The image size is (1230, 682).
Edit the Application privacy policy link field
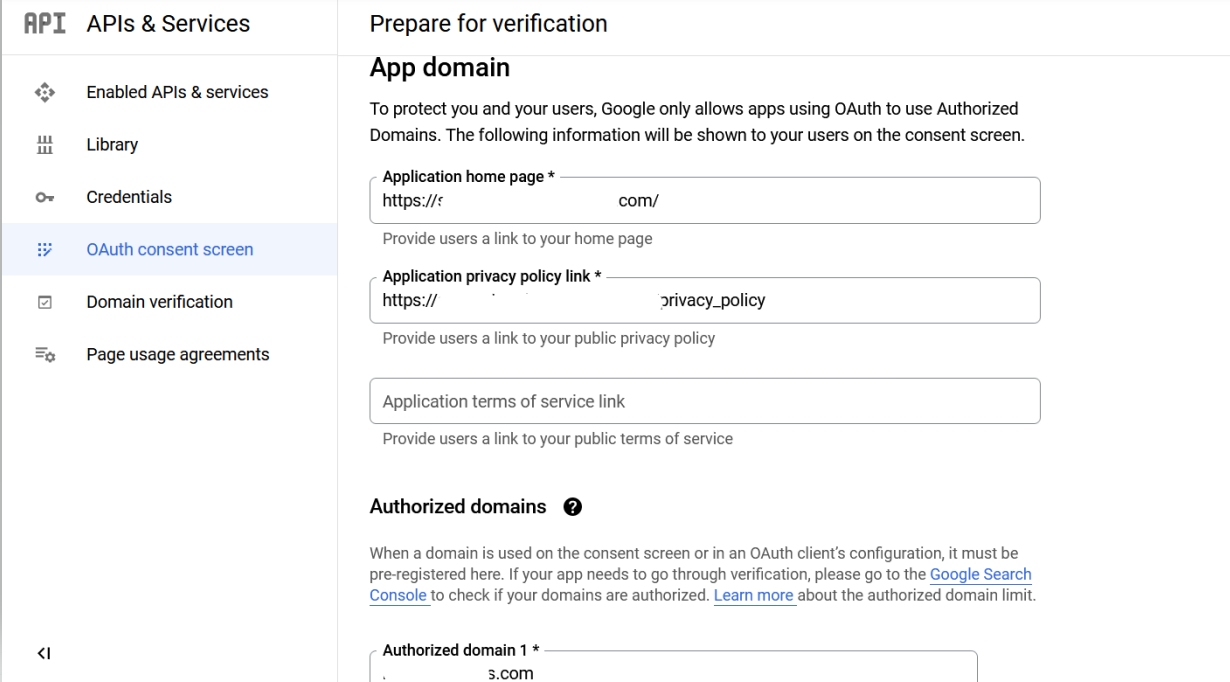pyautogui.click(x=705, y=300)
